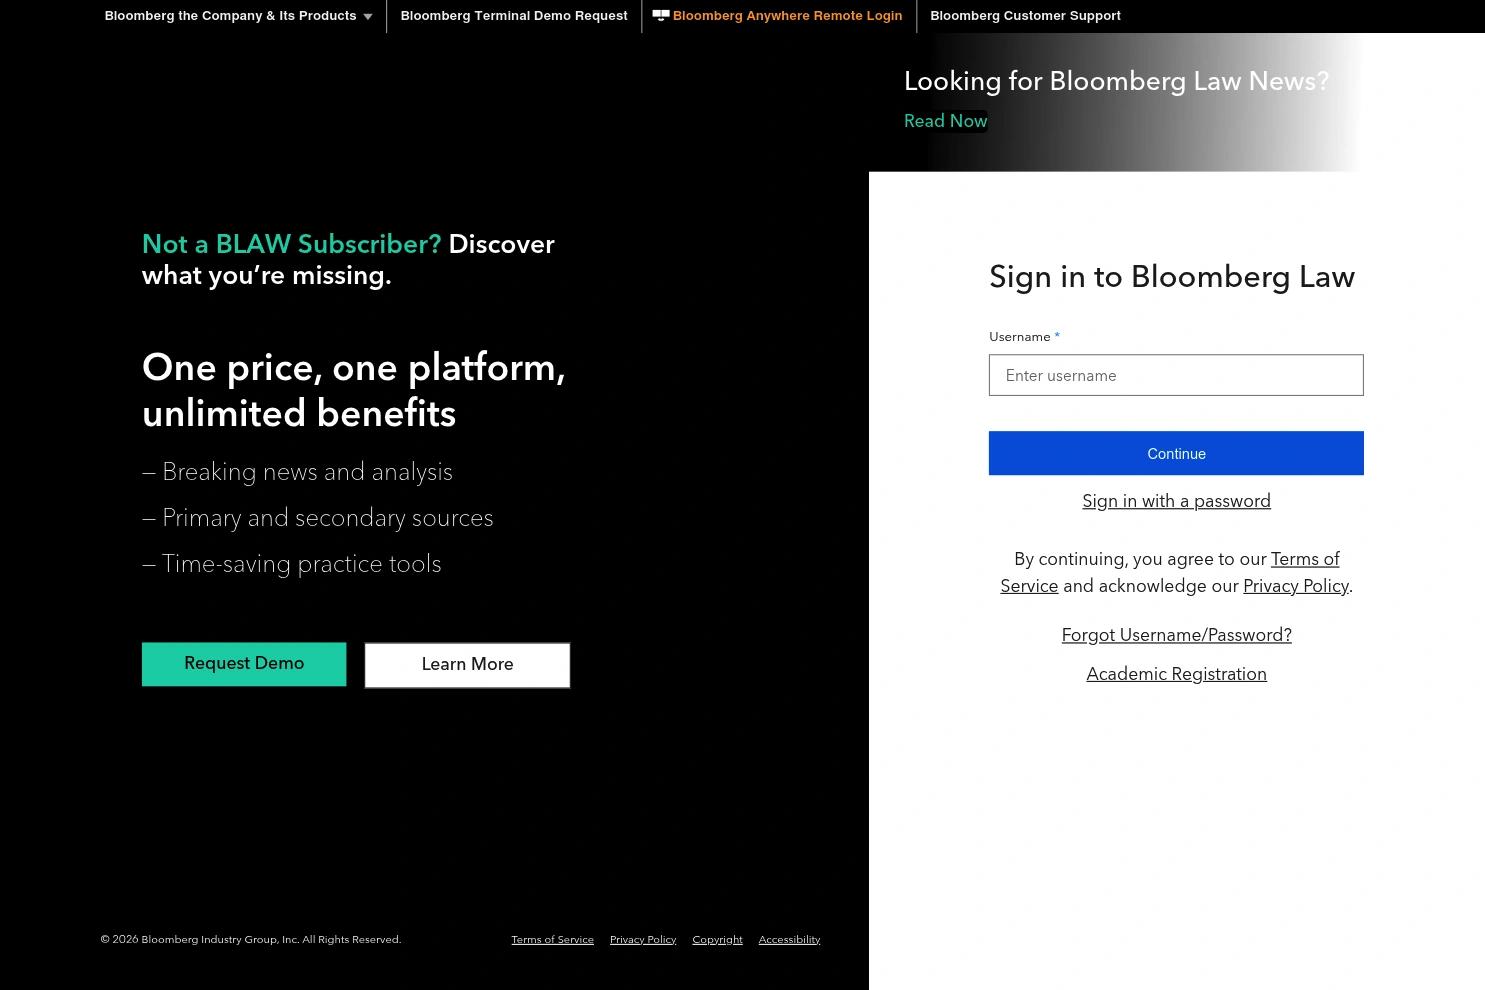Click the 2026 Bloomberg Industry Group copyright notice
Screen dimensions: 1485x990
click(x=250, y=939)
